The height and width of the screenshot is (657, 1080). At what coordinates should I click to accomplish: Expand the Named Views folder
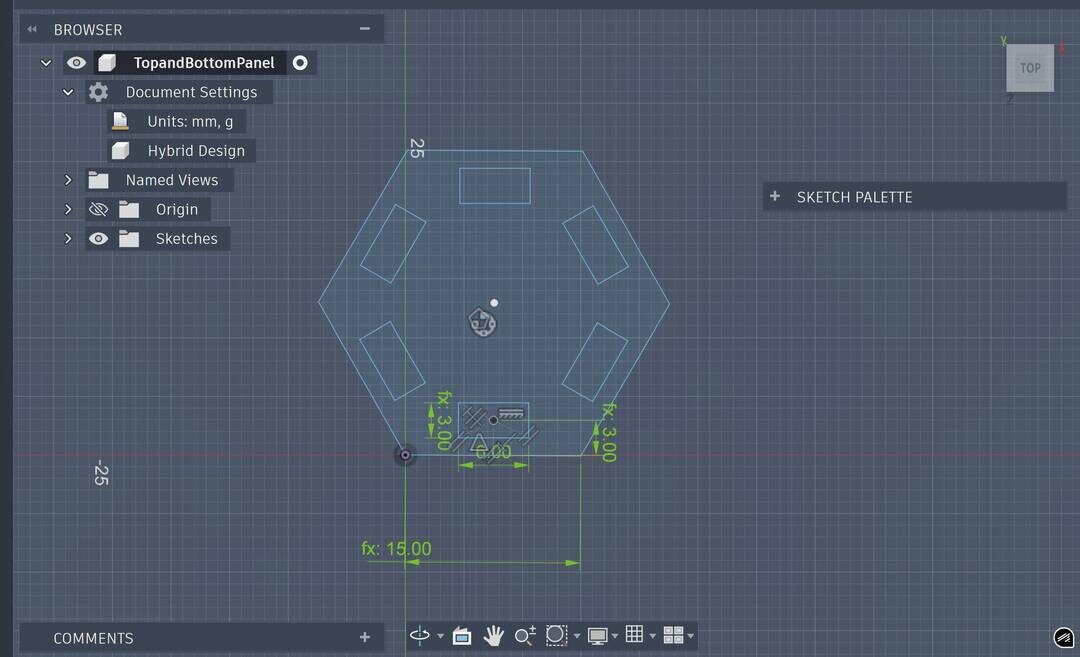[68, 180]
